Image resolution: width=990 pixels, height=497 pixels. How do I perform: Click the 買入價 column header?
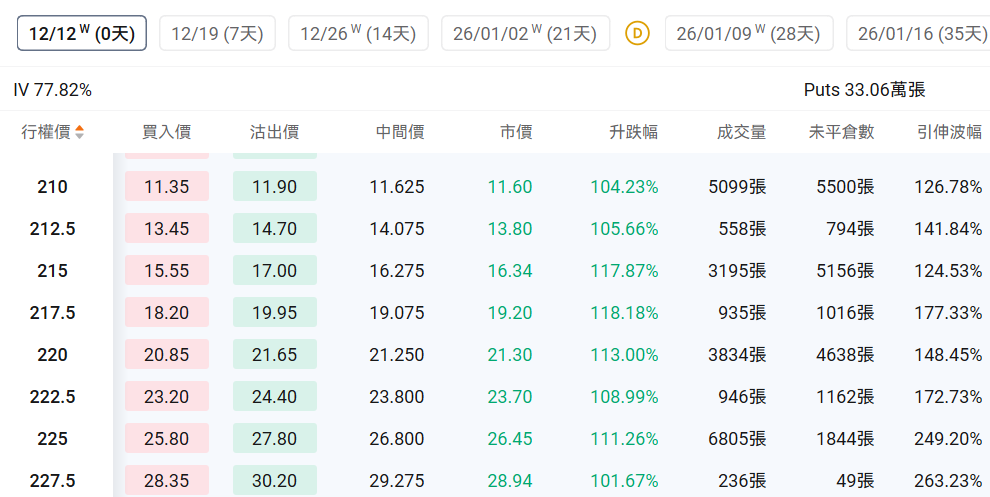pyautogui.click(x=167, y=132)
